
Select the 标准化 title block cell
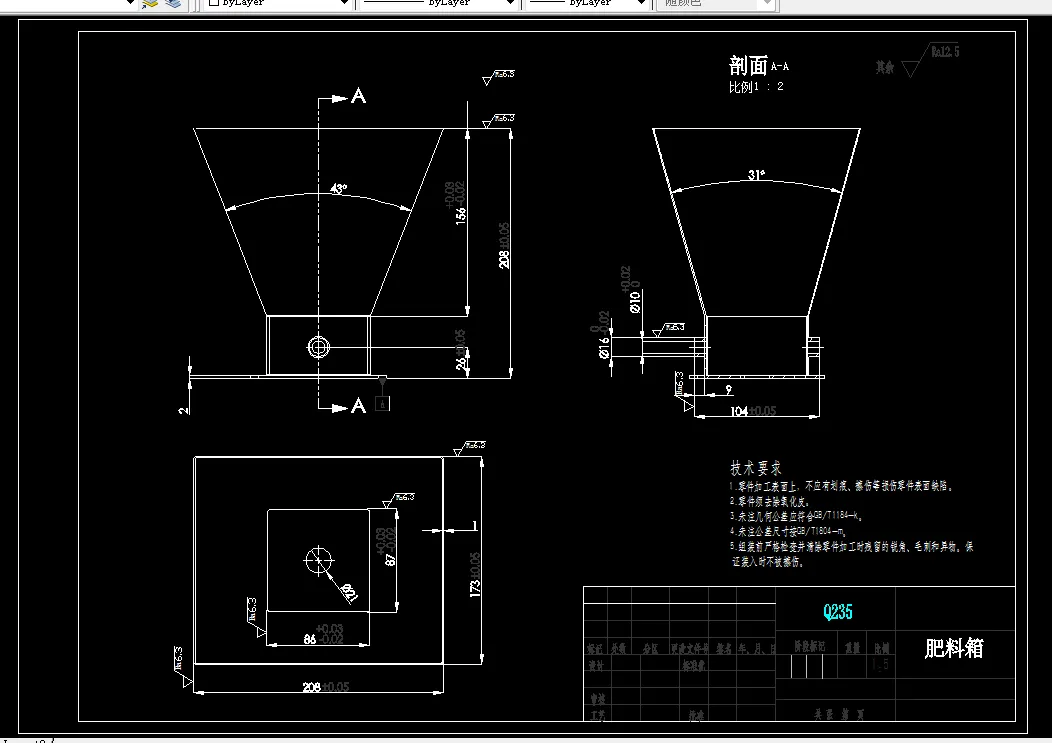pyautogui.click(x=694, y=664)
